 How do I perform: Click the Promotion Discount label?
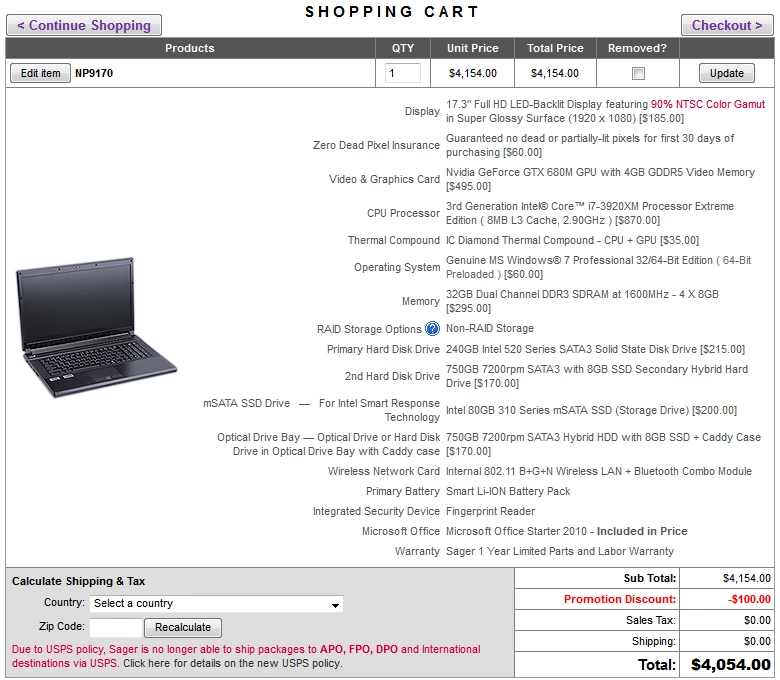620,599
